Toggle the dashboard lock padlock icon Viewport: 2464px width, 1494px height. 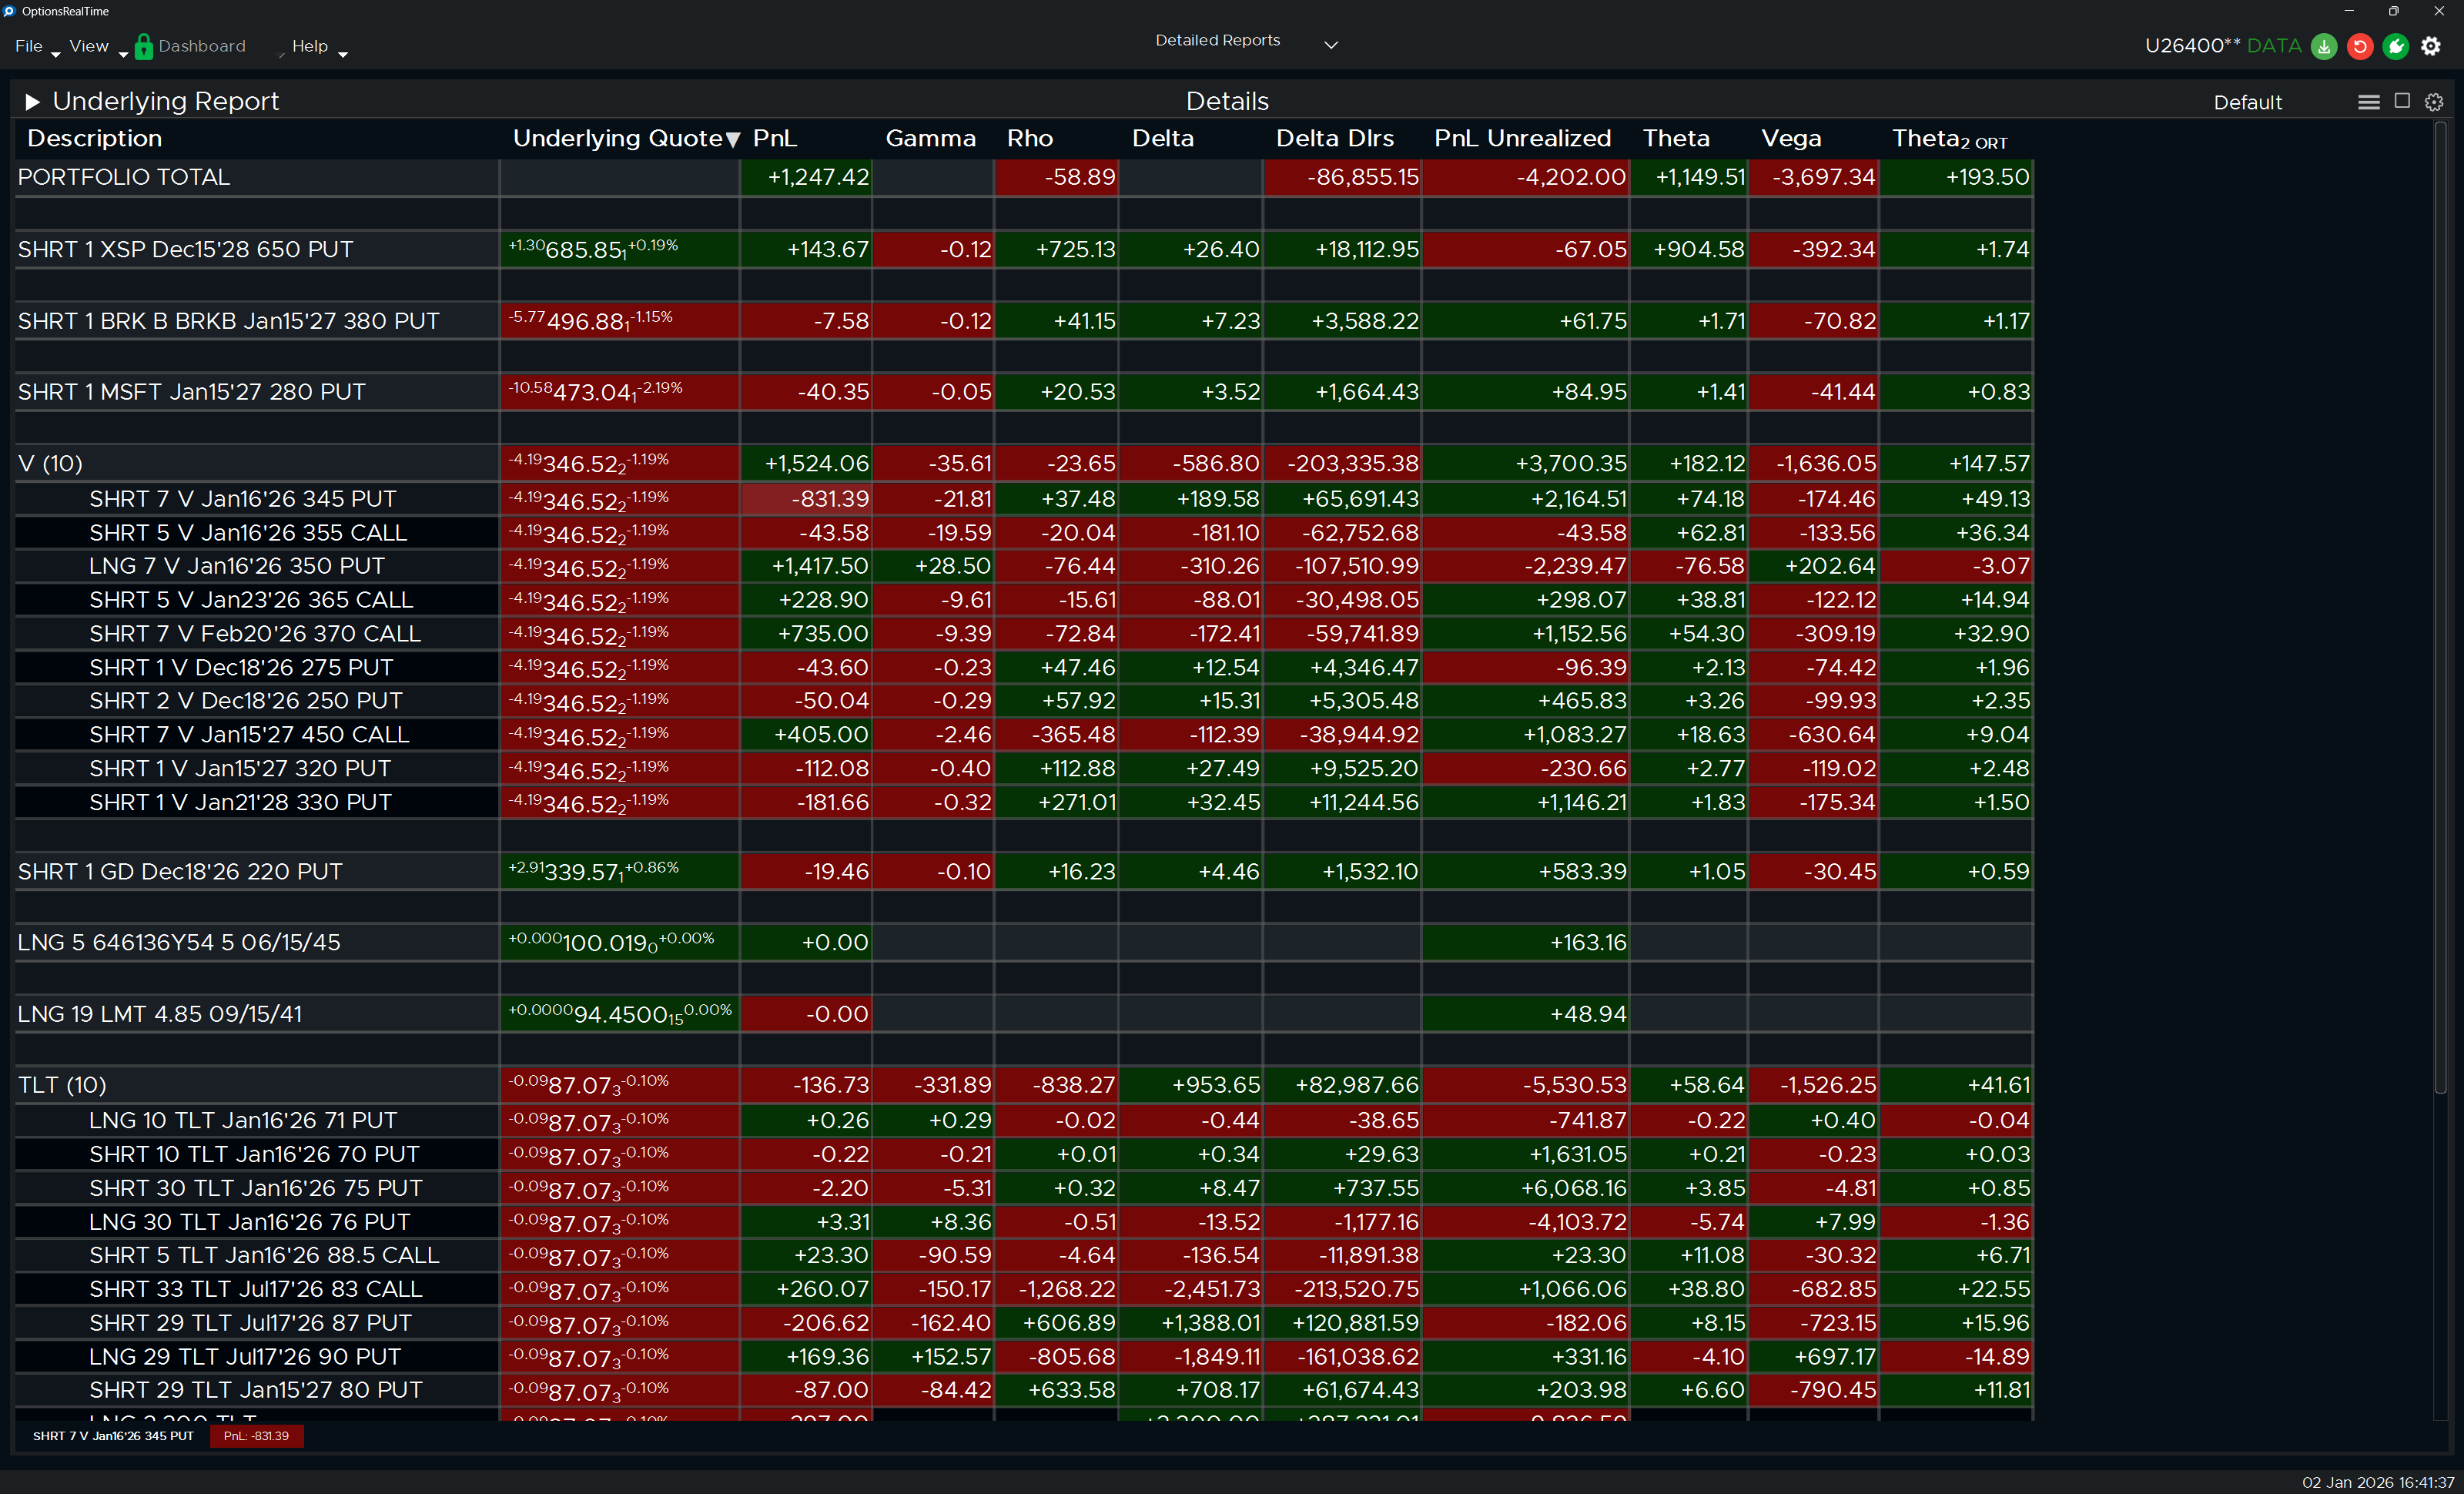(x=143, y=46)
